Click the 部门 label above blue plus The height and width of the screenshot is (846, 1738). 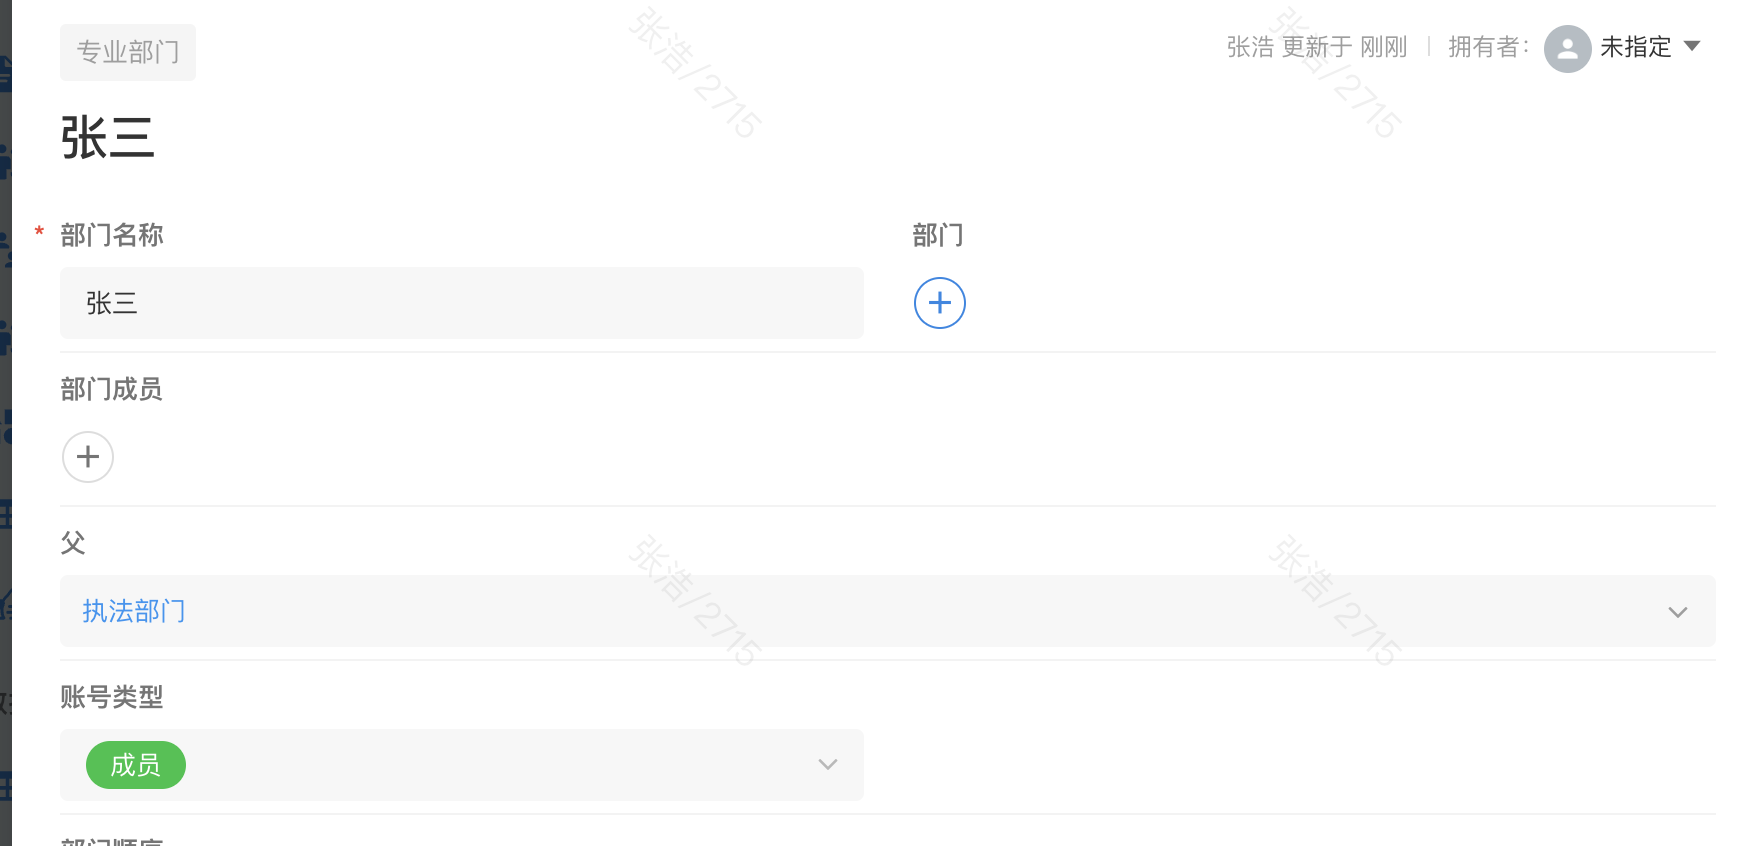(938, 235)
